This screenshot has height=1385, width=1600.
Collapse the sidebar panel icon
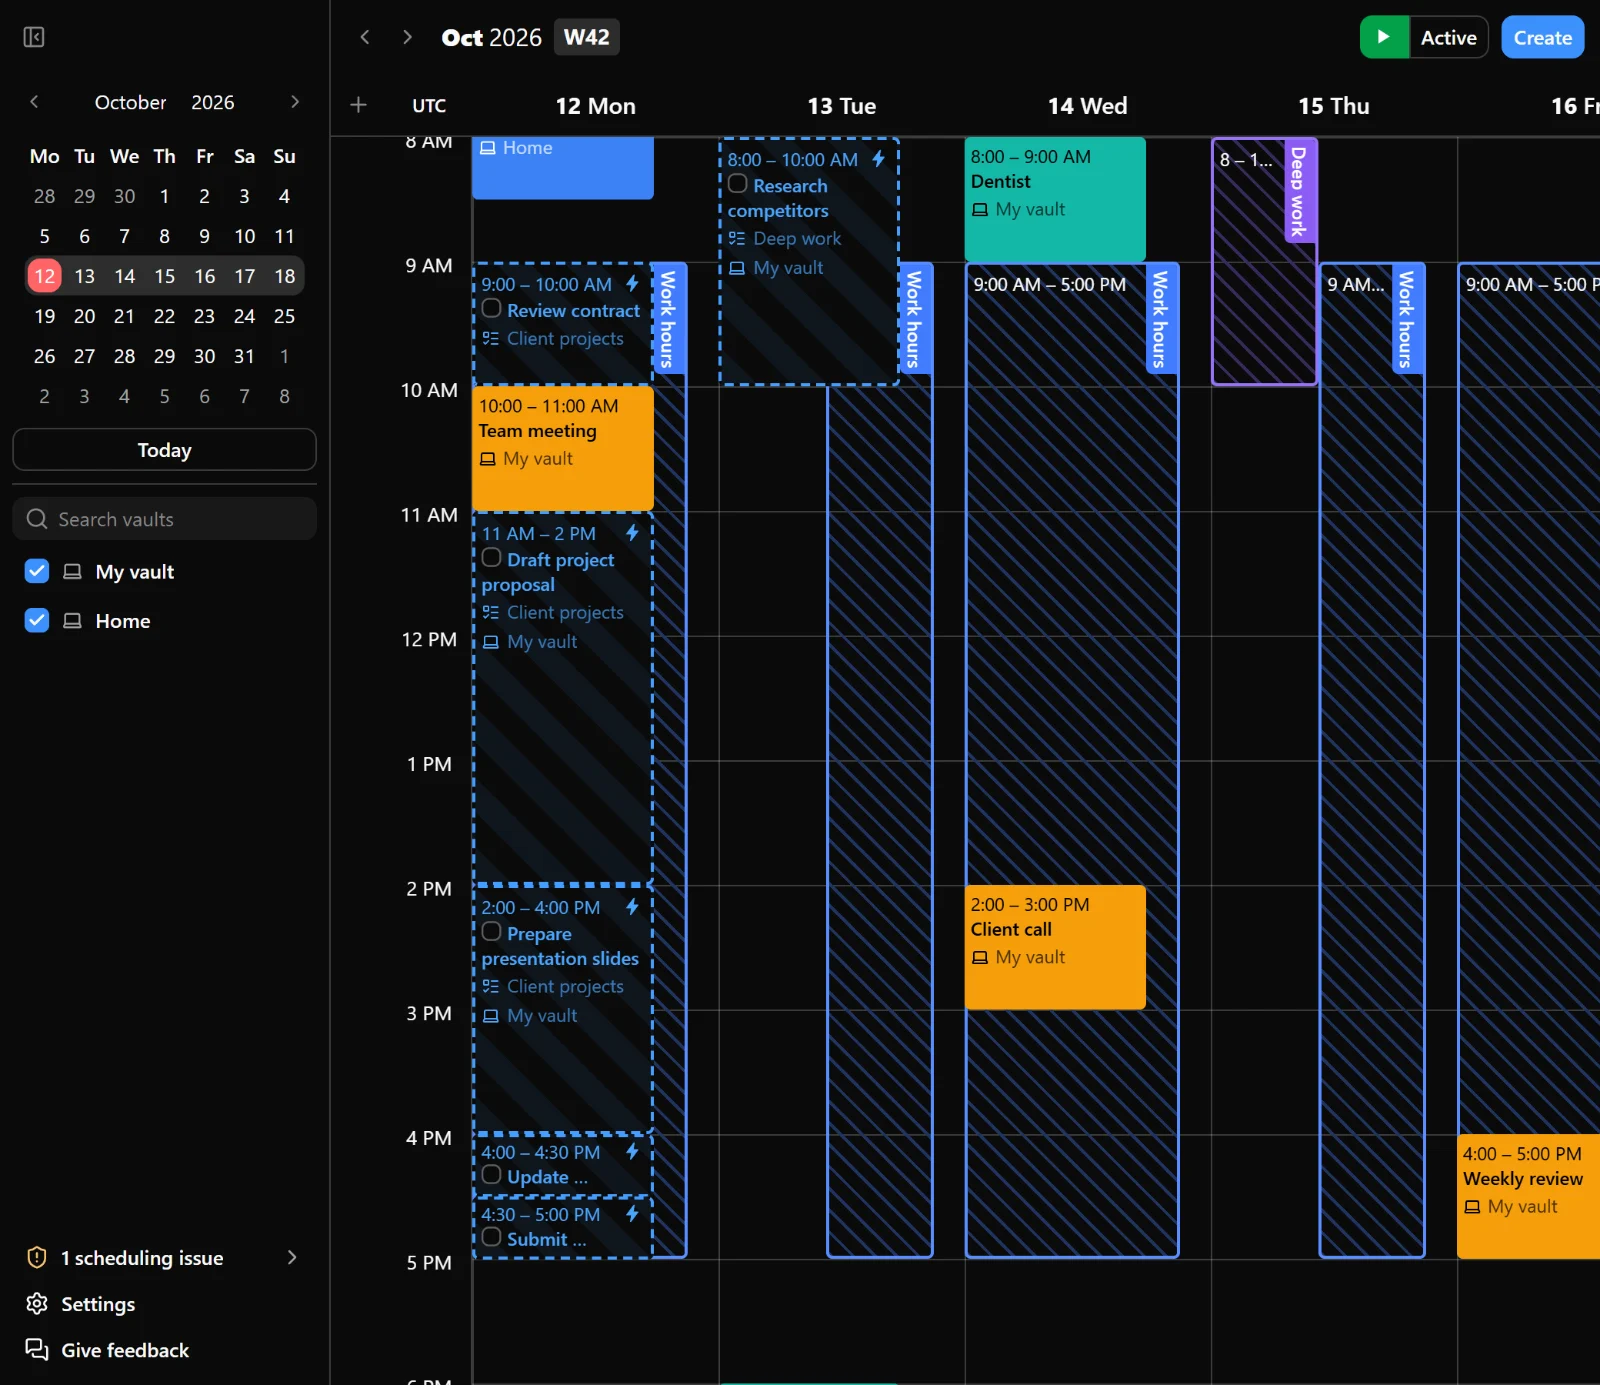point(34,37)
